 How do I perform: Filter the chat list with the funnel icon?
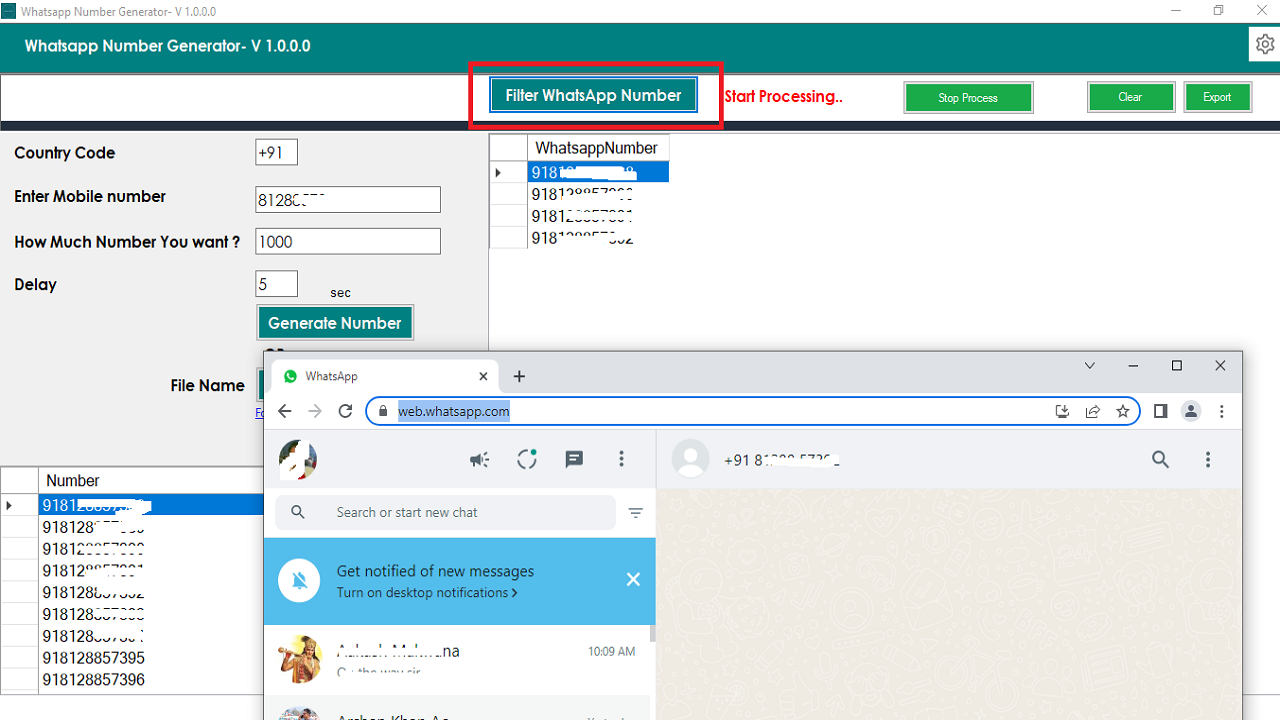(x=635, y=512)
